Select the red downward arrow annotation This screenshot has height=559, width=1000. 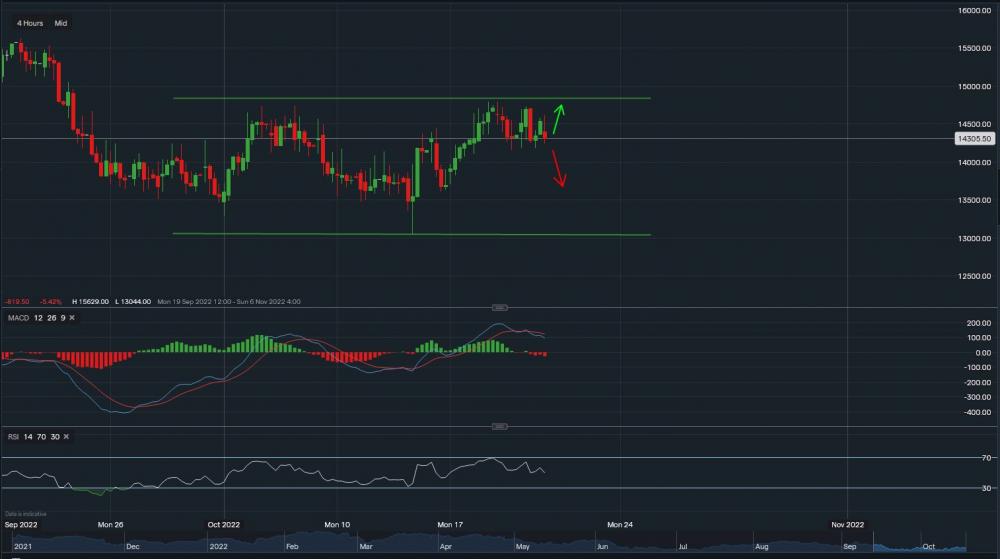click(559, 168)
